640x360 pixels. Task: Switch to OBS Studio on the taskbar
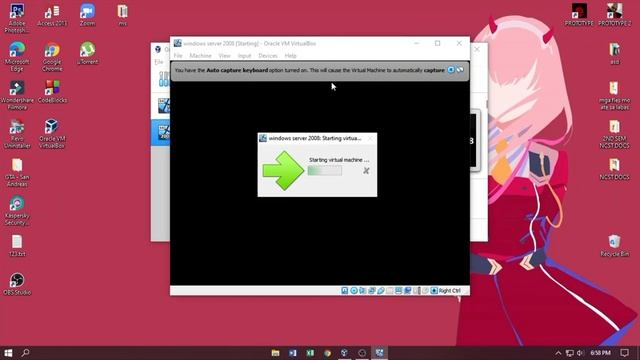(x=362, y=353)
